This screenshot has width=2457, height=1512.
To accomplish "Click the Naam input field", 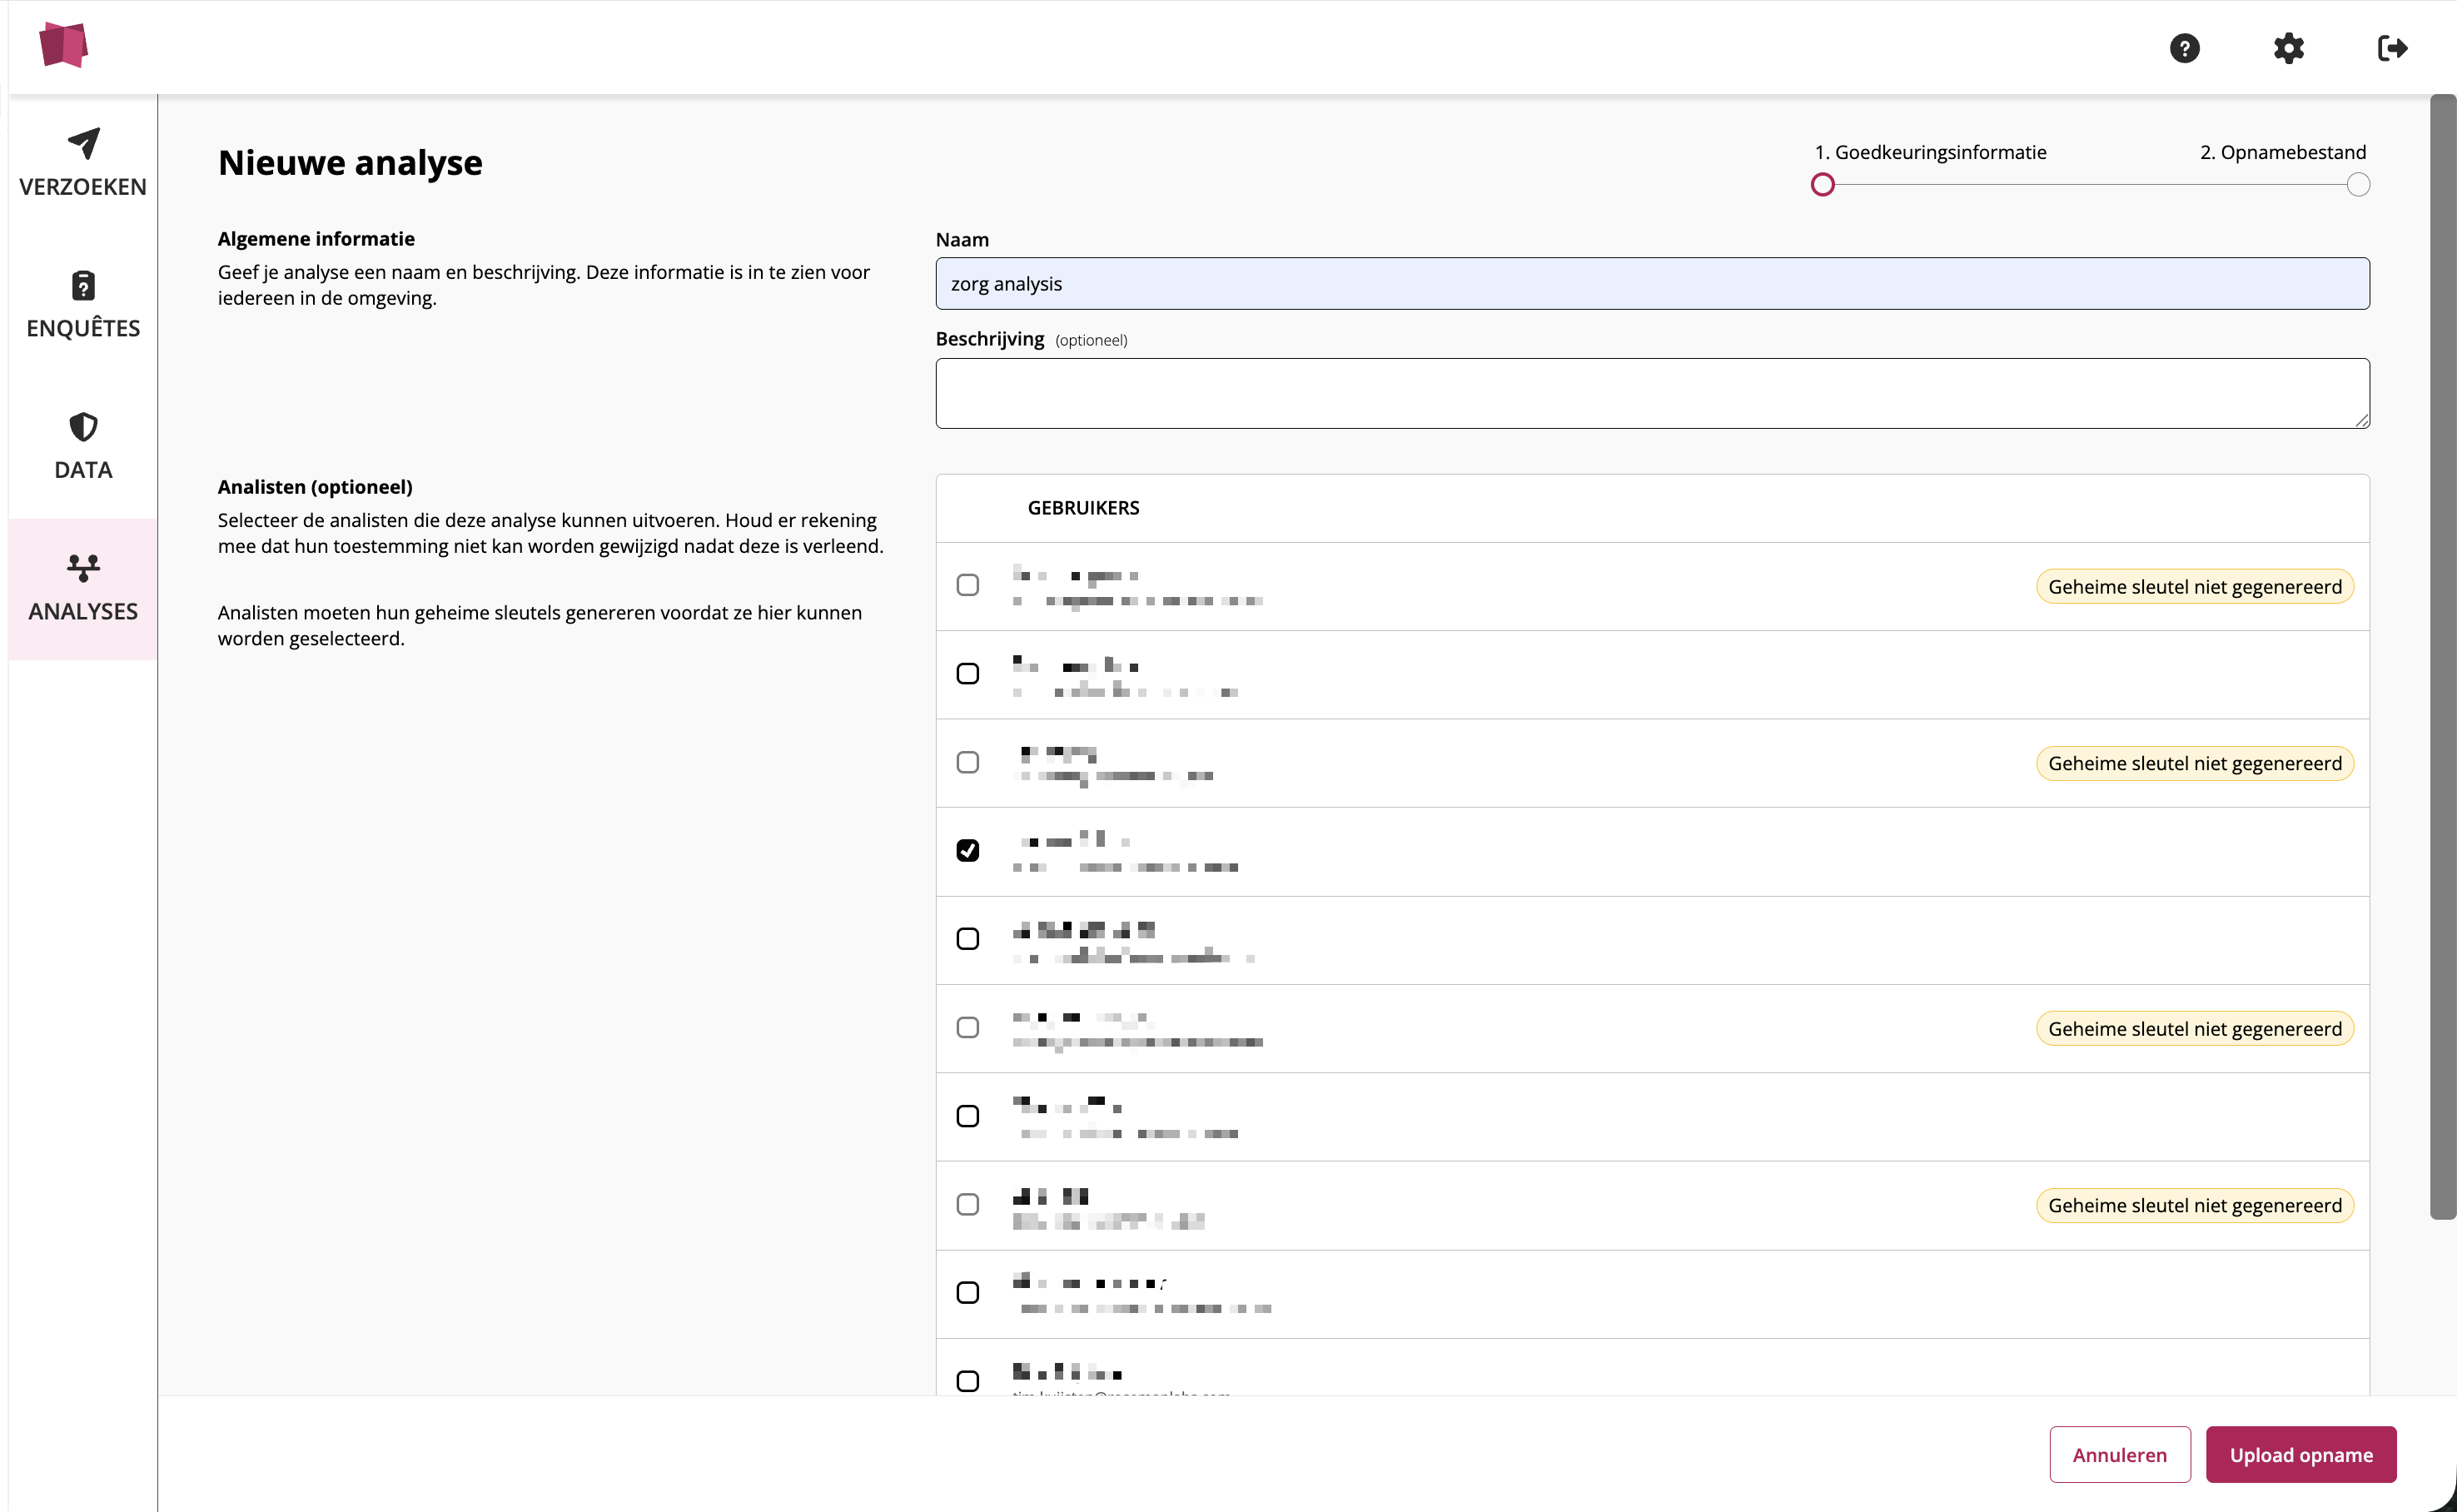I will (1651, 284).
